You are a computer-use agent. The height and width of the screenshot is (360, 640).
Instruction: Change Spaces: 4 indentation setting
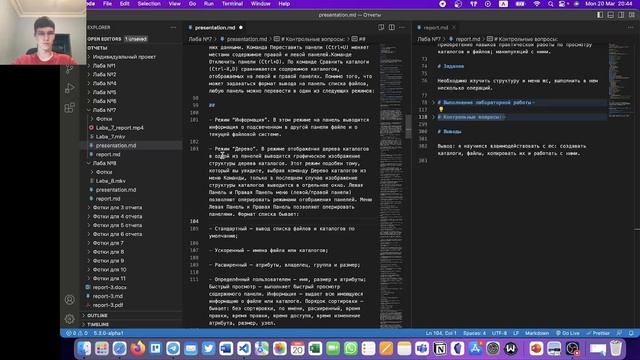(474, 333)
